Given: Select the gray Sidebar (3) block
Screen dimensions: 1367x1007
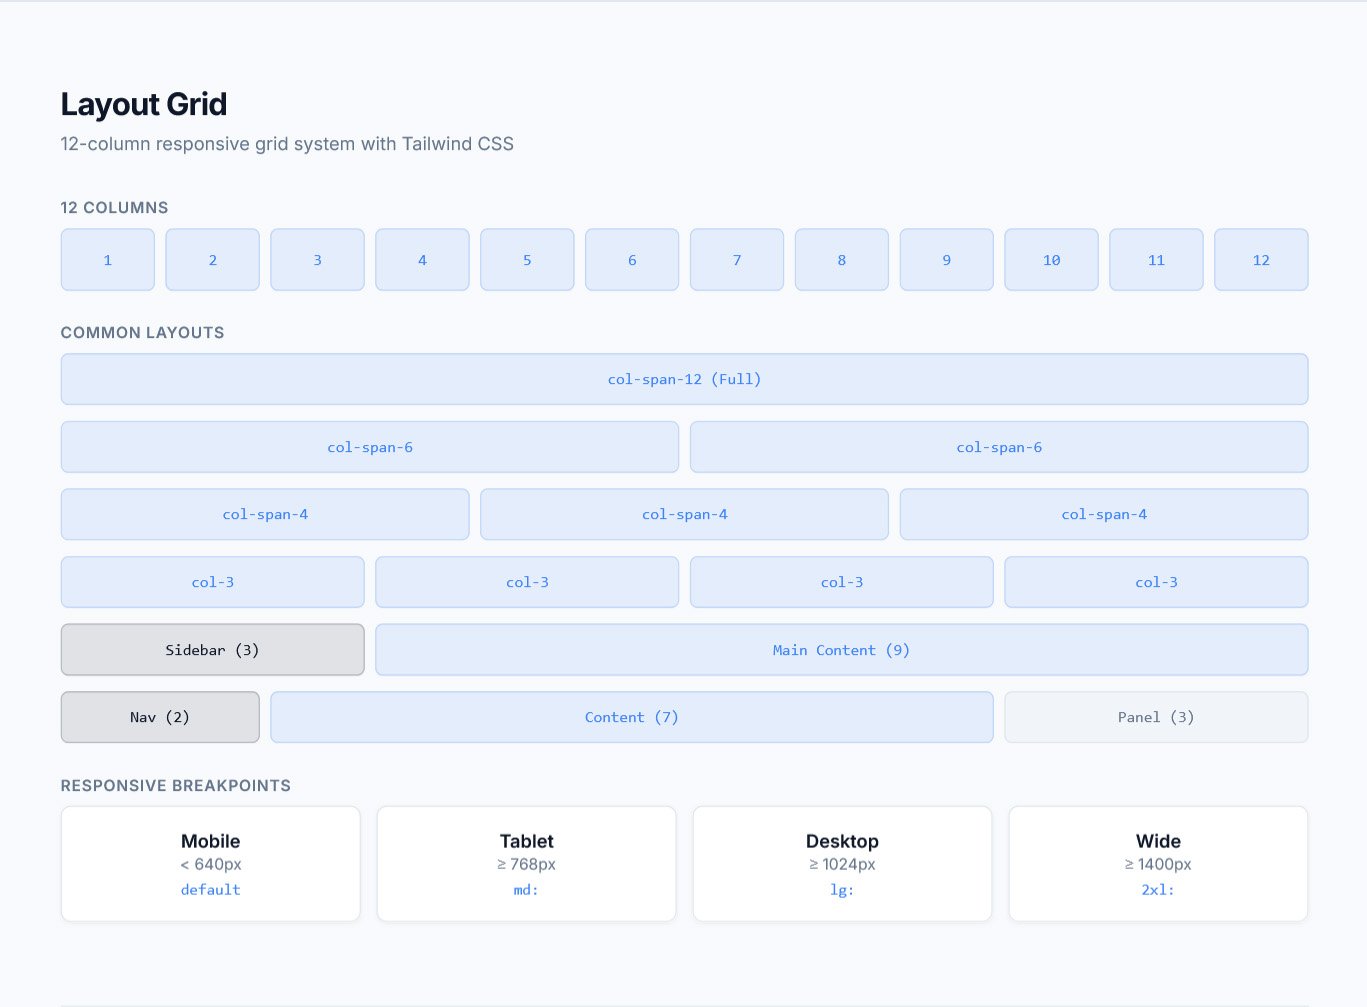Looking at the screenshot, I should coord(212,650).
